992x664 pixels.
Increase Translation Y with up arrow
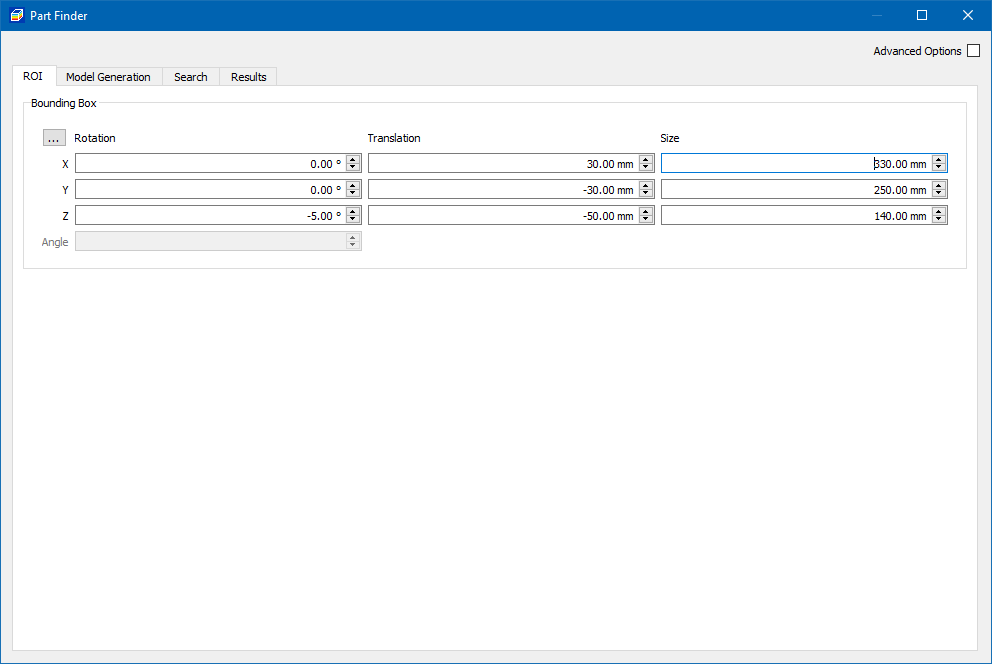[x=646, y=185]
